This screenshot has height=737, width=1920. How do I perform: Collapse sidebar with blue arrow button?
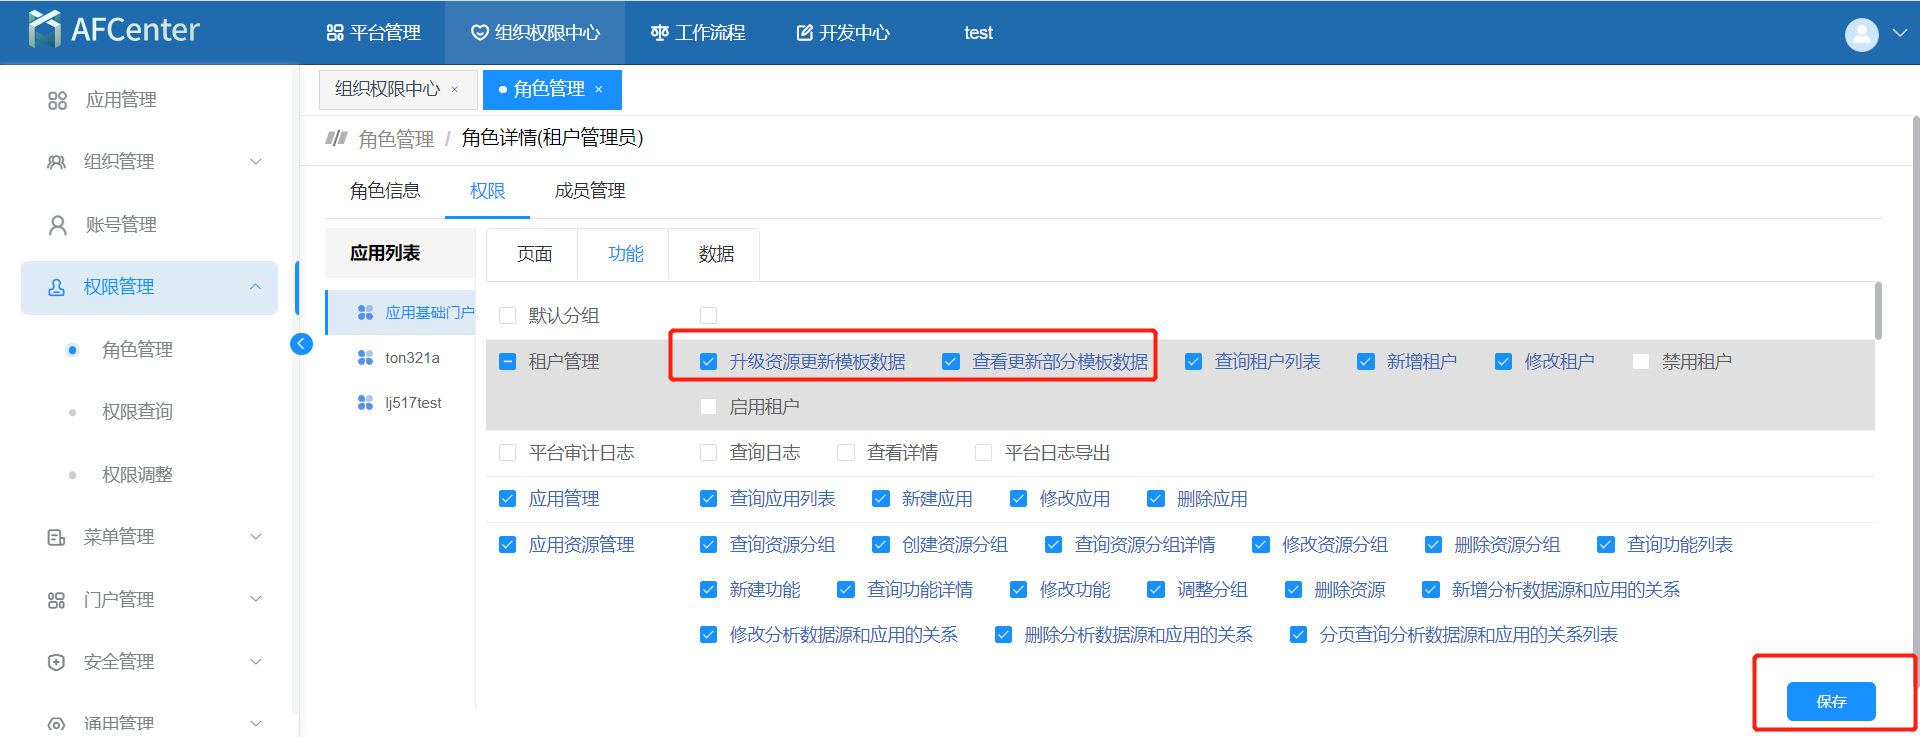pos(301,344)
